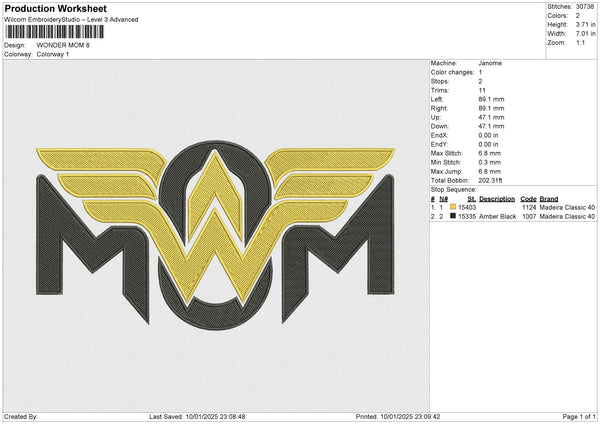Click the stitch count 15403
The width and height of the screenshot is (600, 424).
(x=467, y=207)
